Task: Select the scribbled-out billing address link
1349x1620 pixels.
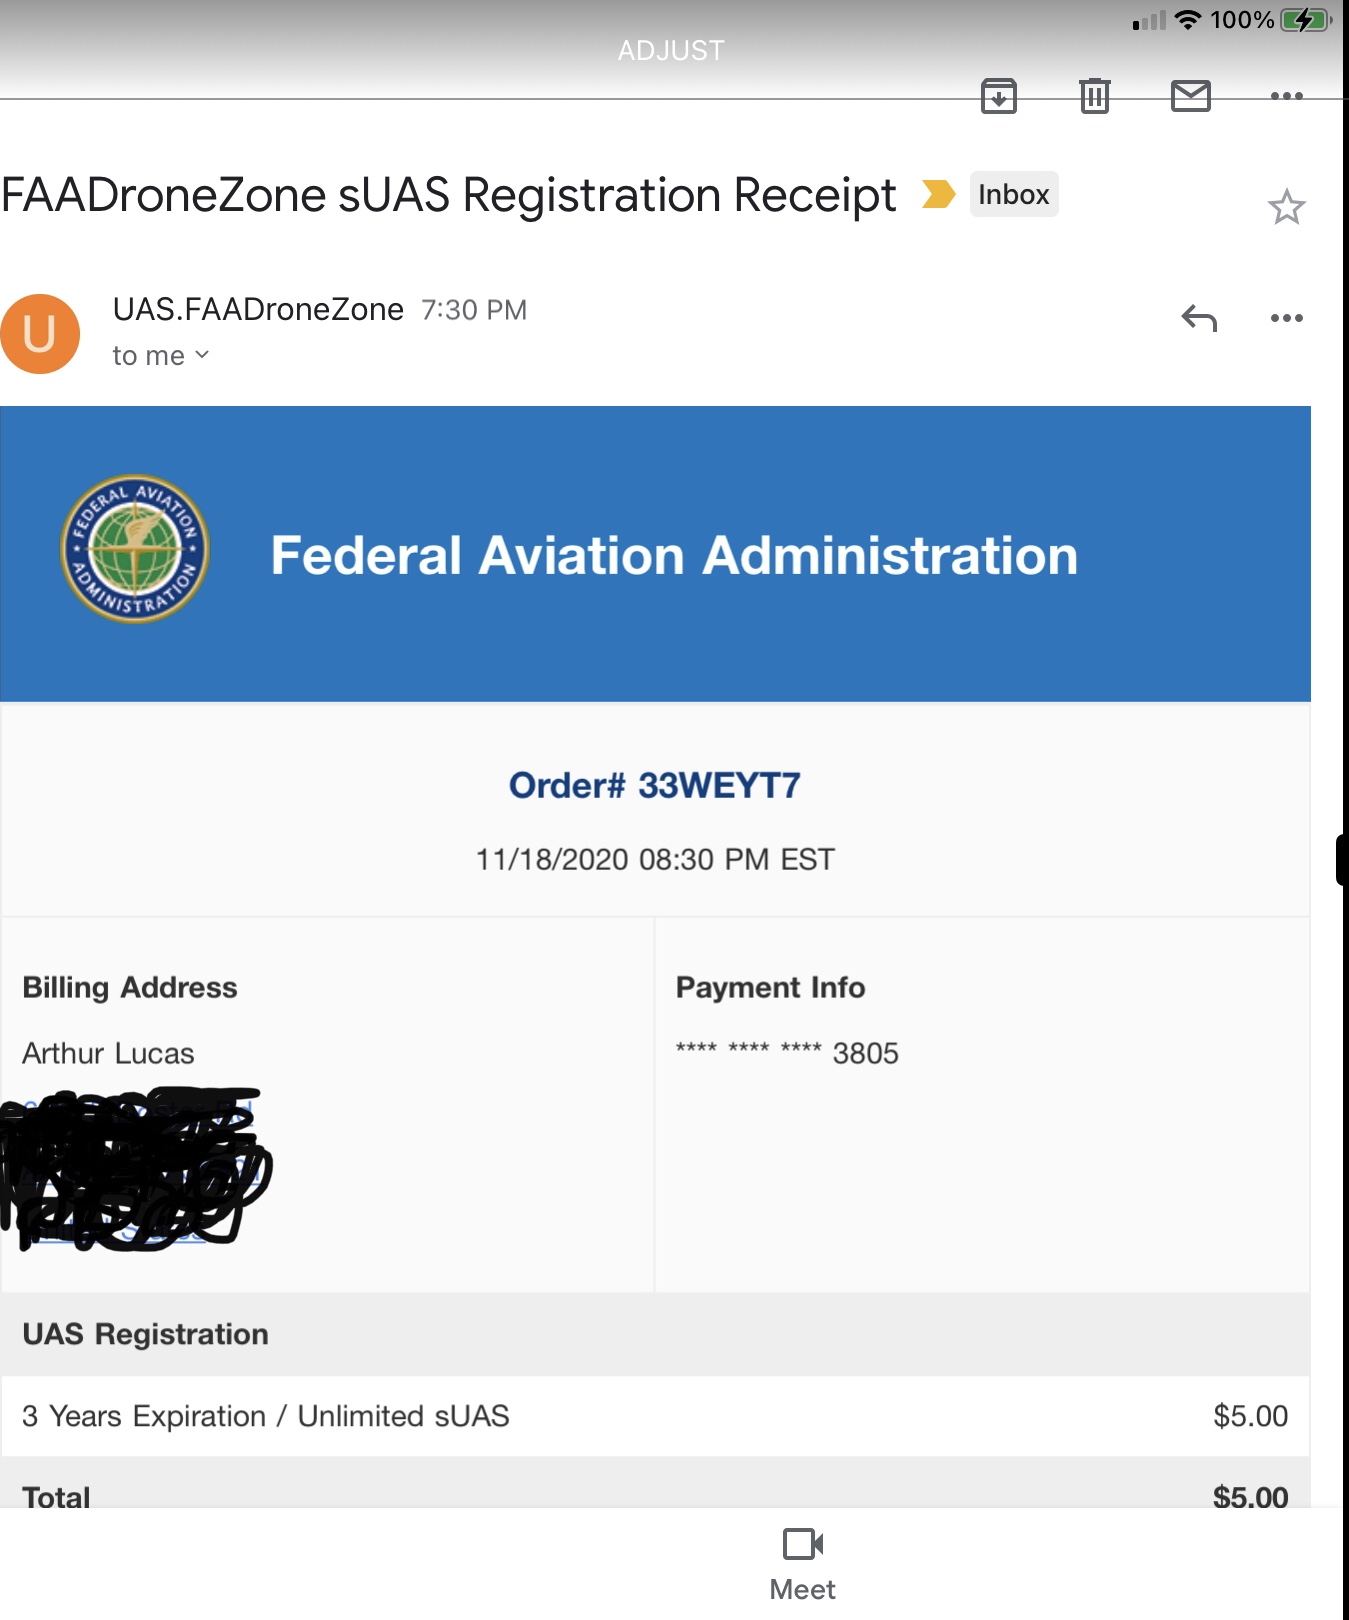Action: pyautogui.click(x=136, y=1168)
